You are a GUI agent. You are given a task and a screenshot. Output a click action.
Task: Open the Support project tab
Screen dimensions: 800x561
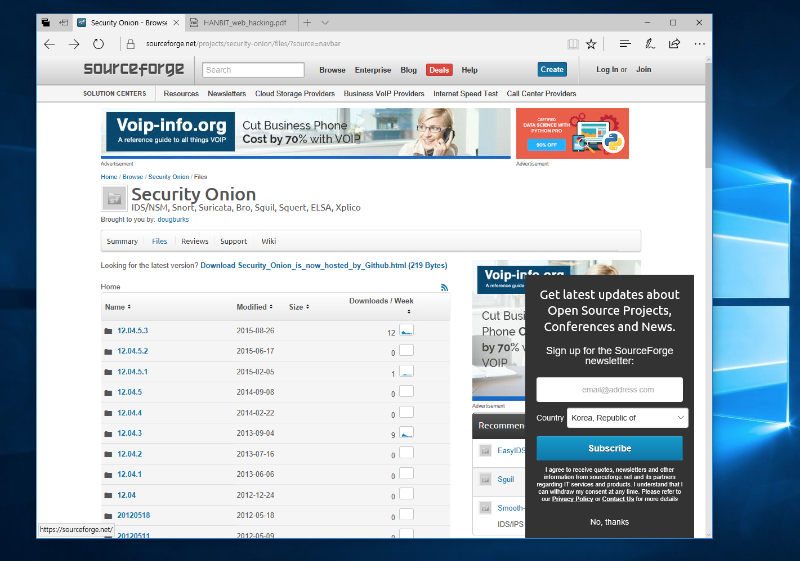[234, 241]
